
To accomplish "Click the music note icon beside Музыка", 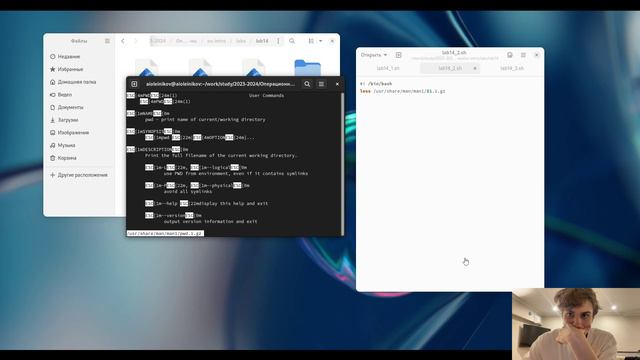I will point(53,145).
